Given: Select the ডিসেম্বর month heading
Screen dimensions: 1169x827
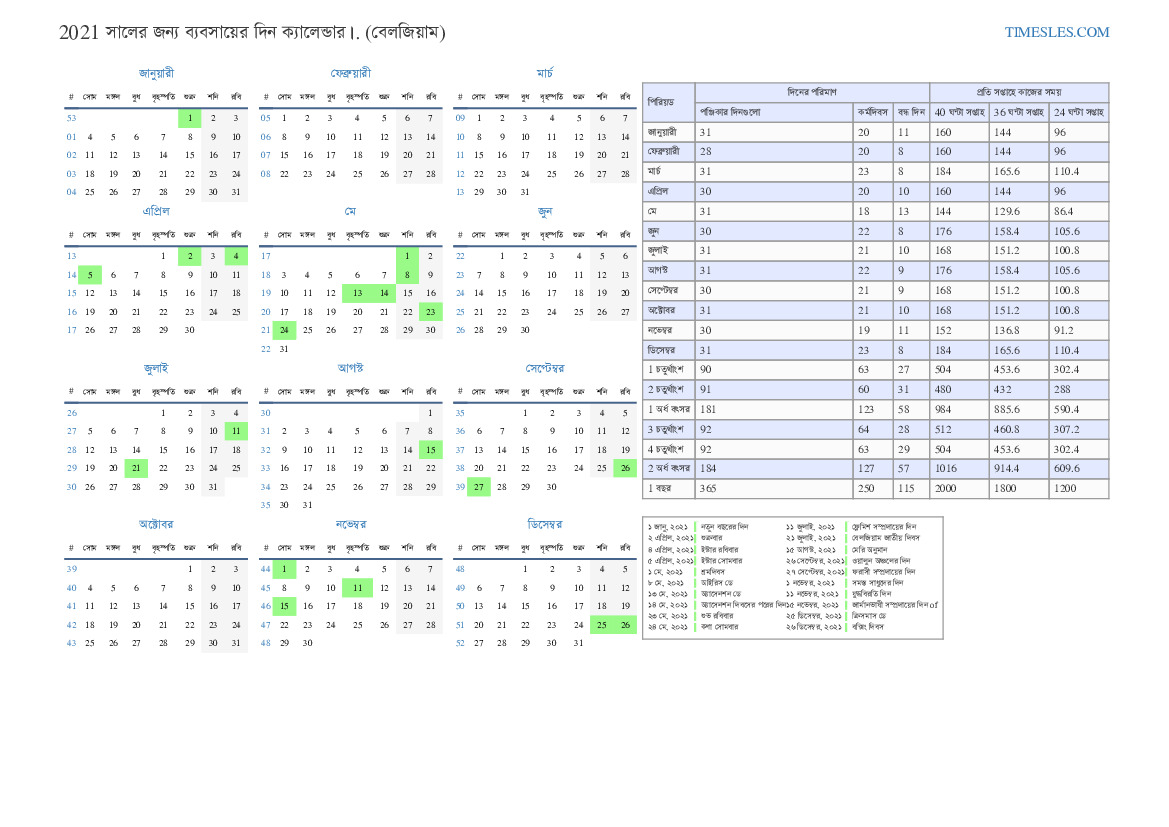Looking at the screenshot, I should [544, 524].
